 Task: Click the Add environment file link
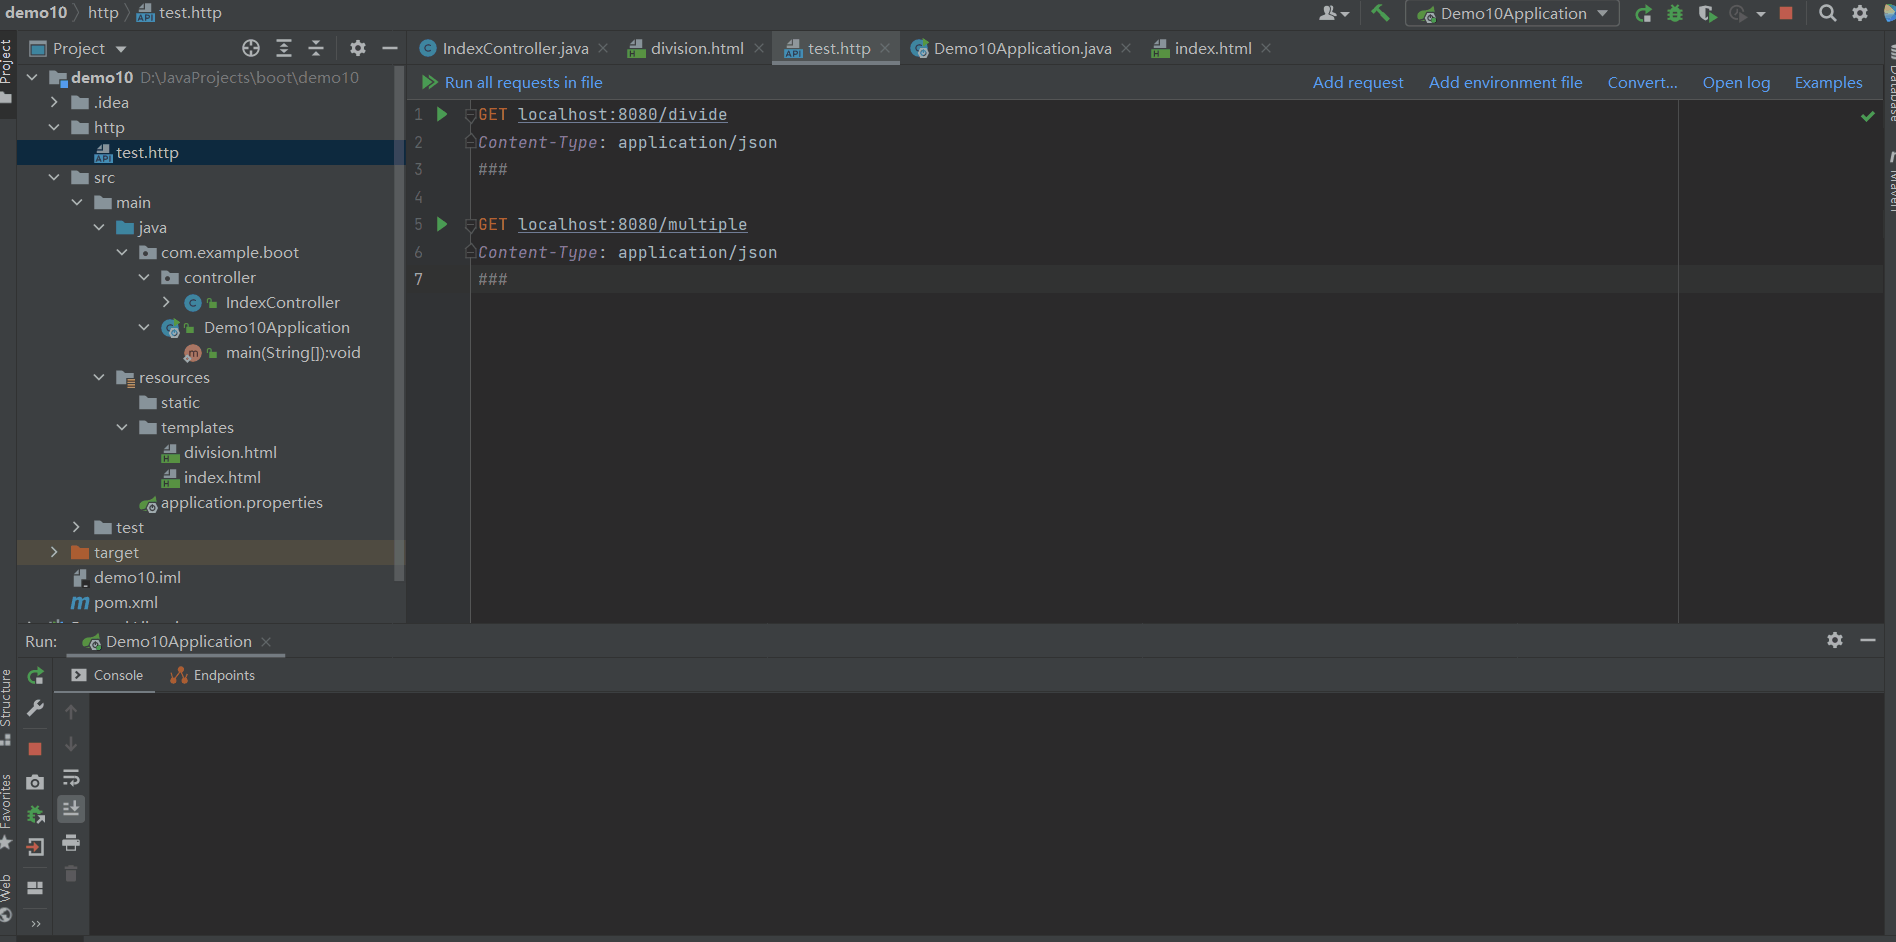click(1505, 82)
